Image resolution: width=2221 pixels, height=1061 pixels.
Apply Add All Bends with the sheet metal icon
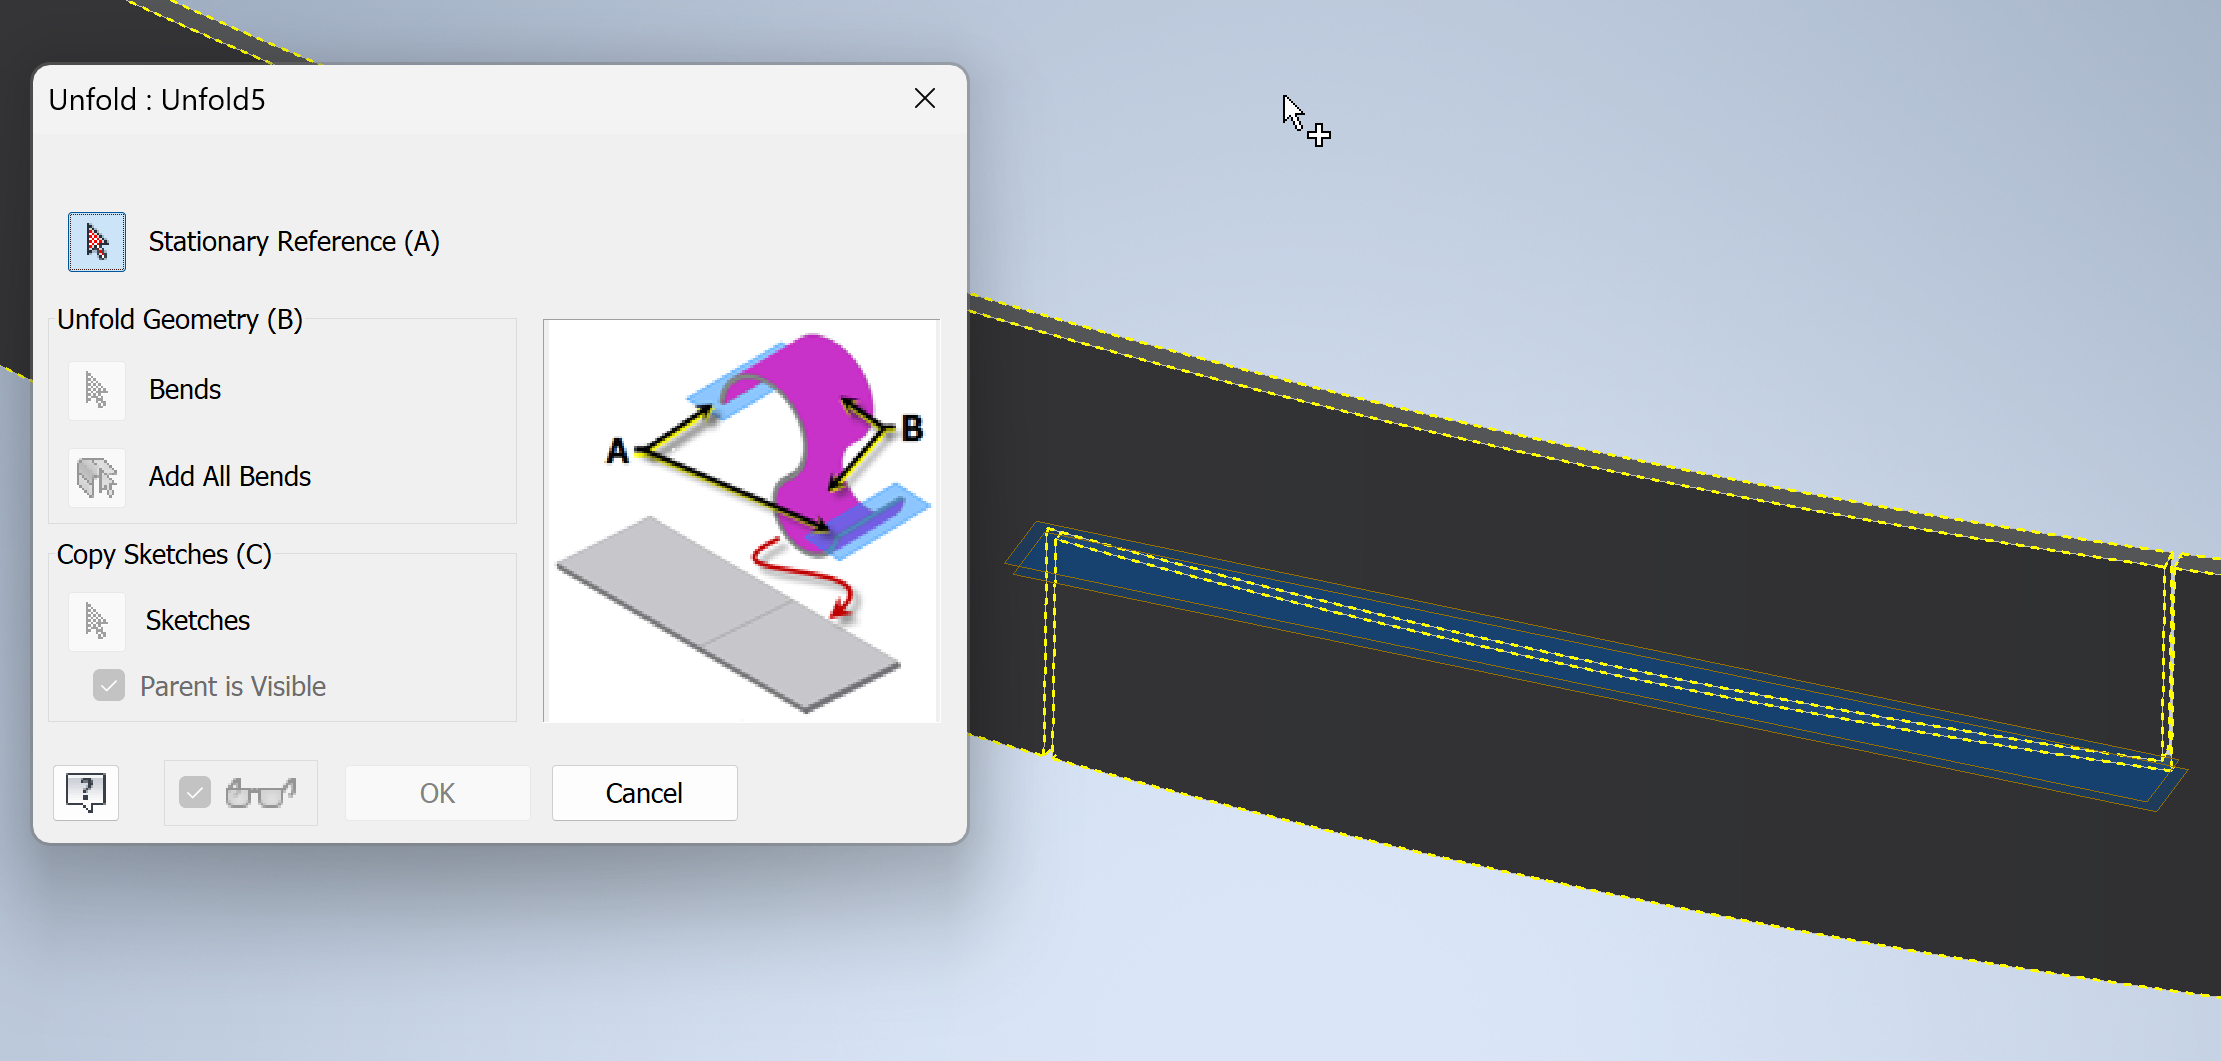(x=96, y=477)
